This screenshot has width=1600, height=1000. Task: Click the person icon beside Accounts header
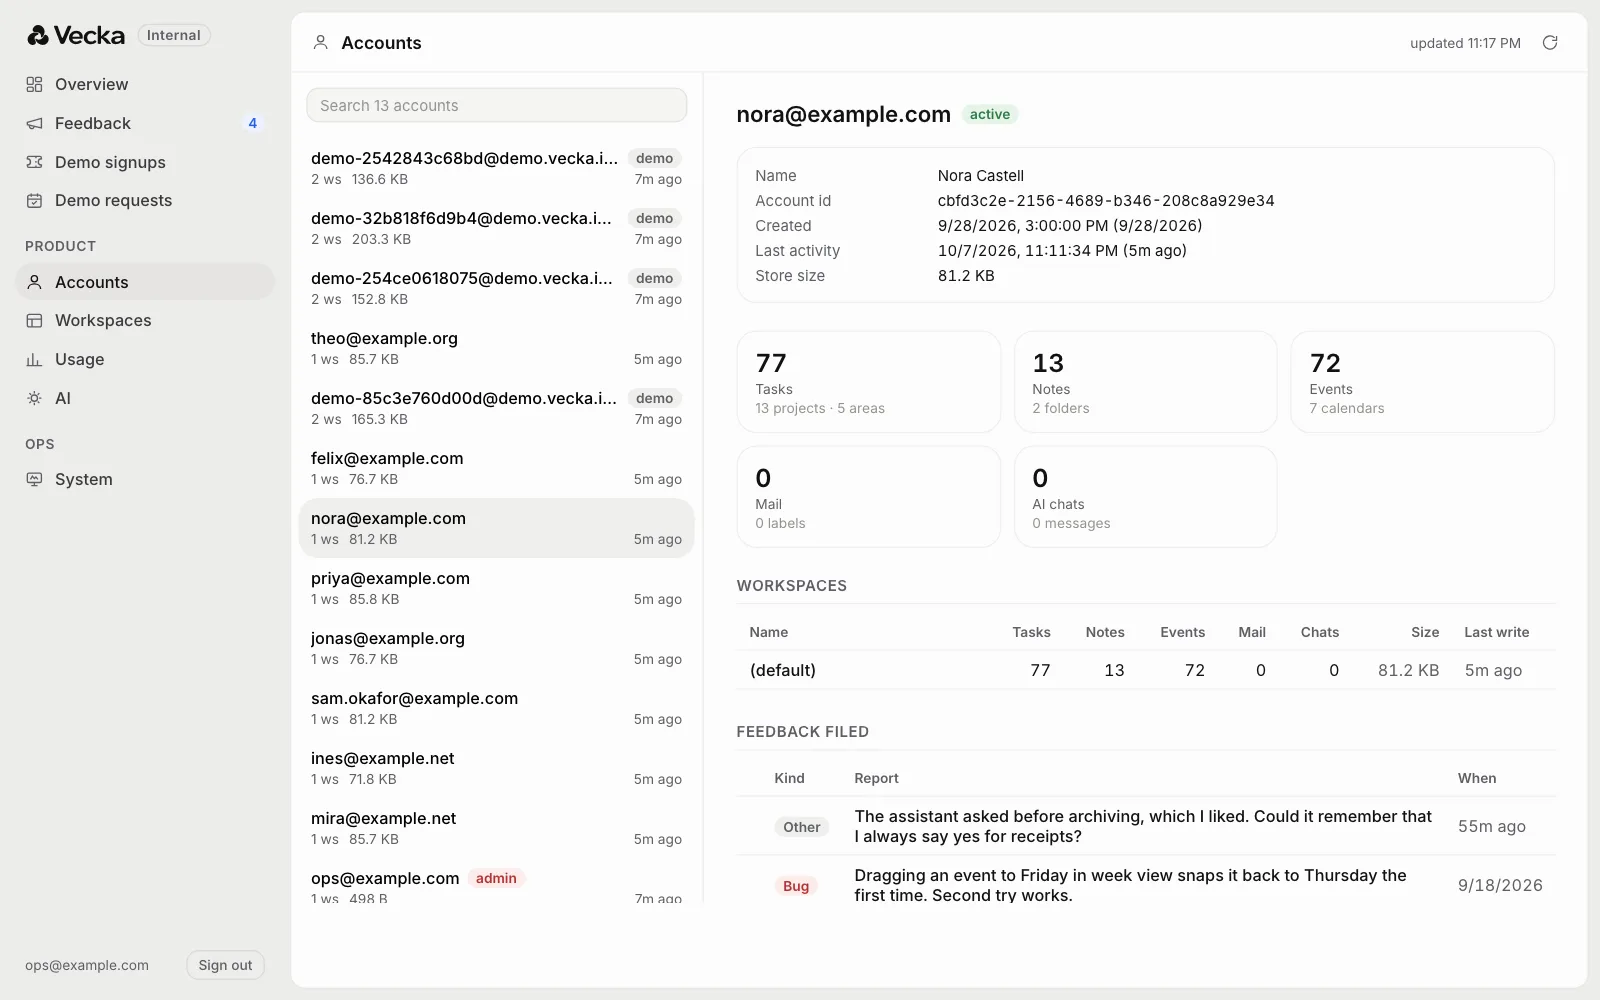[320, 43]
